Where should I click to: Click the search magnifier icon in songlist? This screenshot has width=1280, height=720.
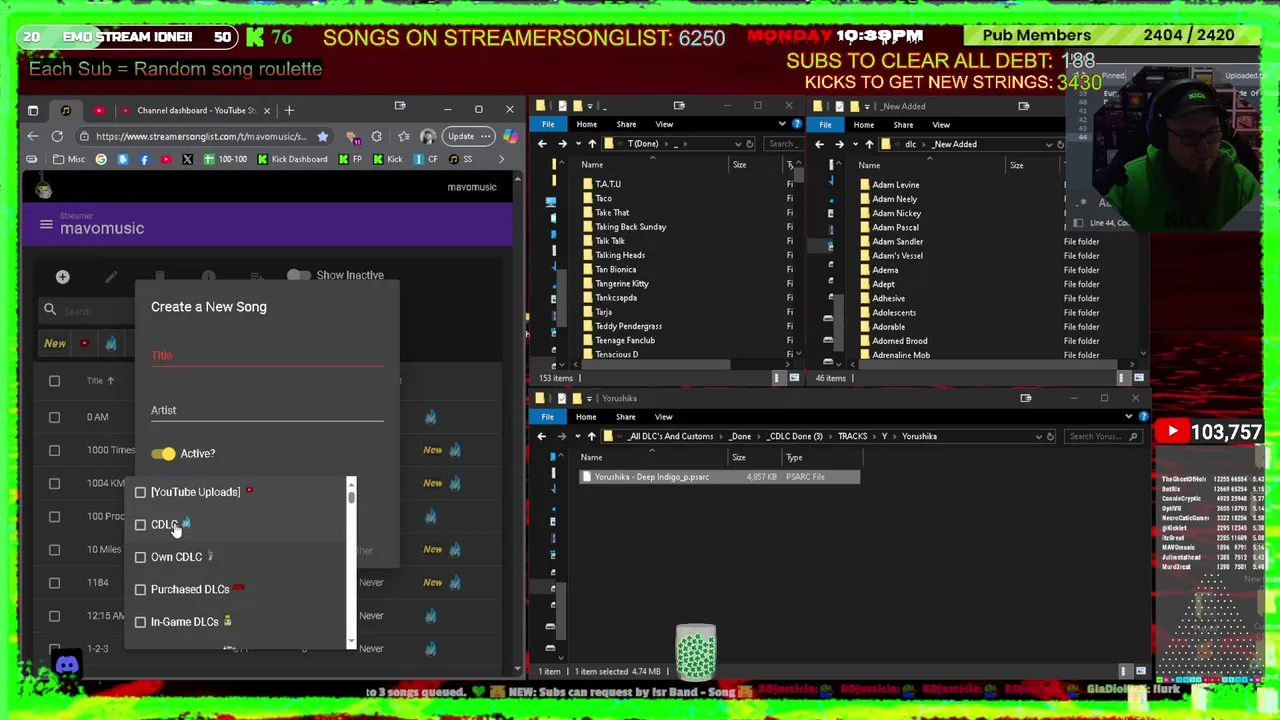50,310
